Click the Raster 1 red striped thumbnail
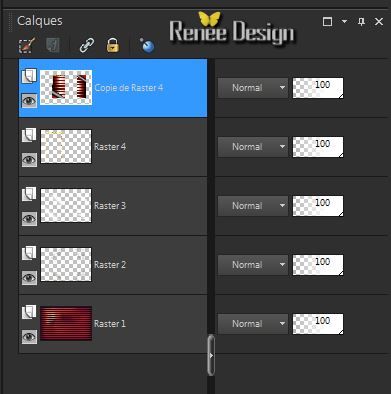The width and height of the screenshot is (391, 394). [x=66, y=323]
